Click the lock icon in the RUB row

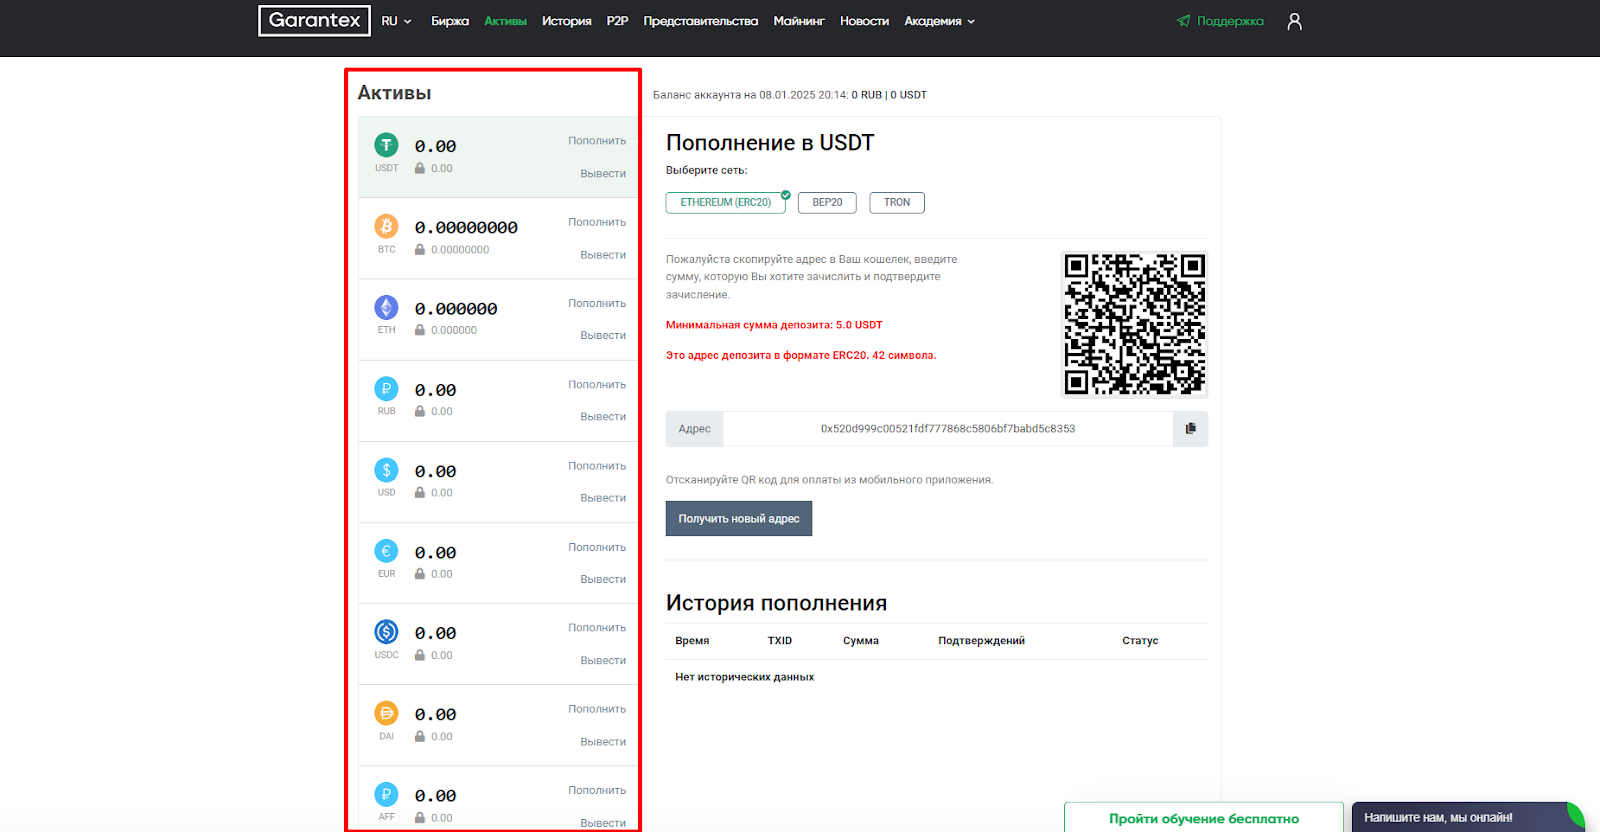coord(420,411)
